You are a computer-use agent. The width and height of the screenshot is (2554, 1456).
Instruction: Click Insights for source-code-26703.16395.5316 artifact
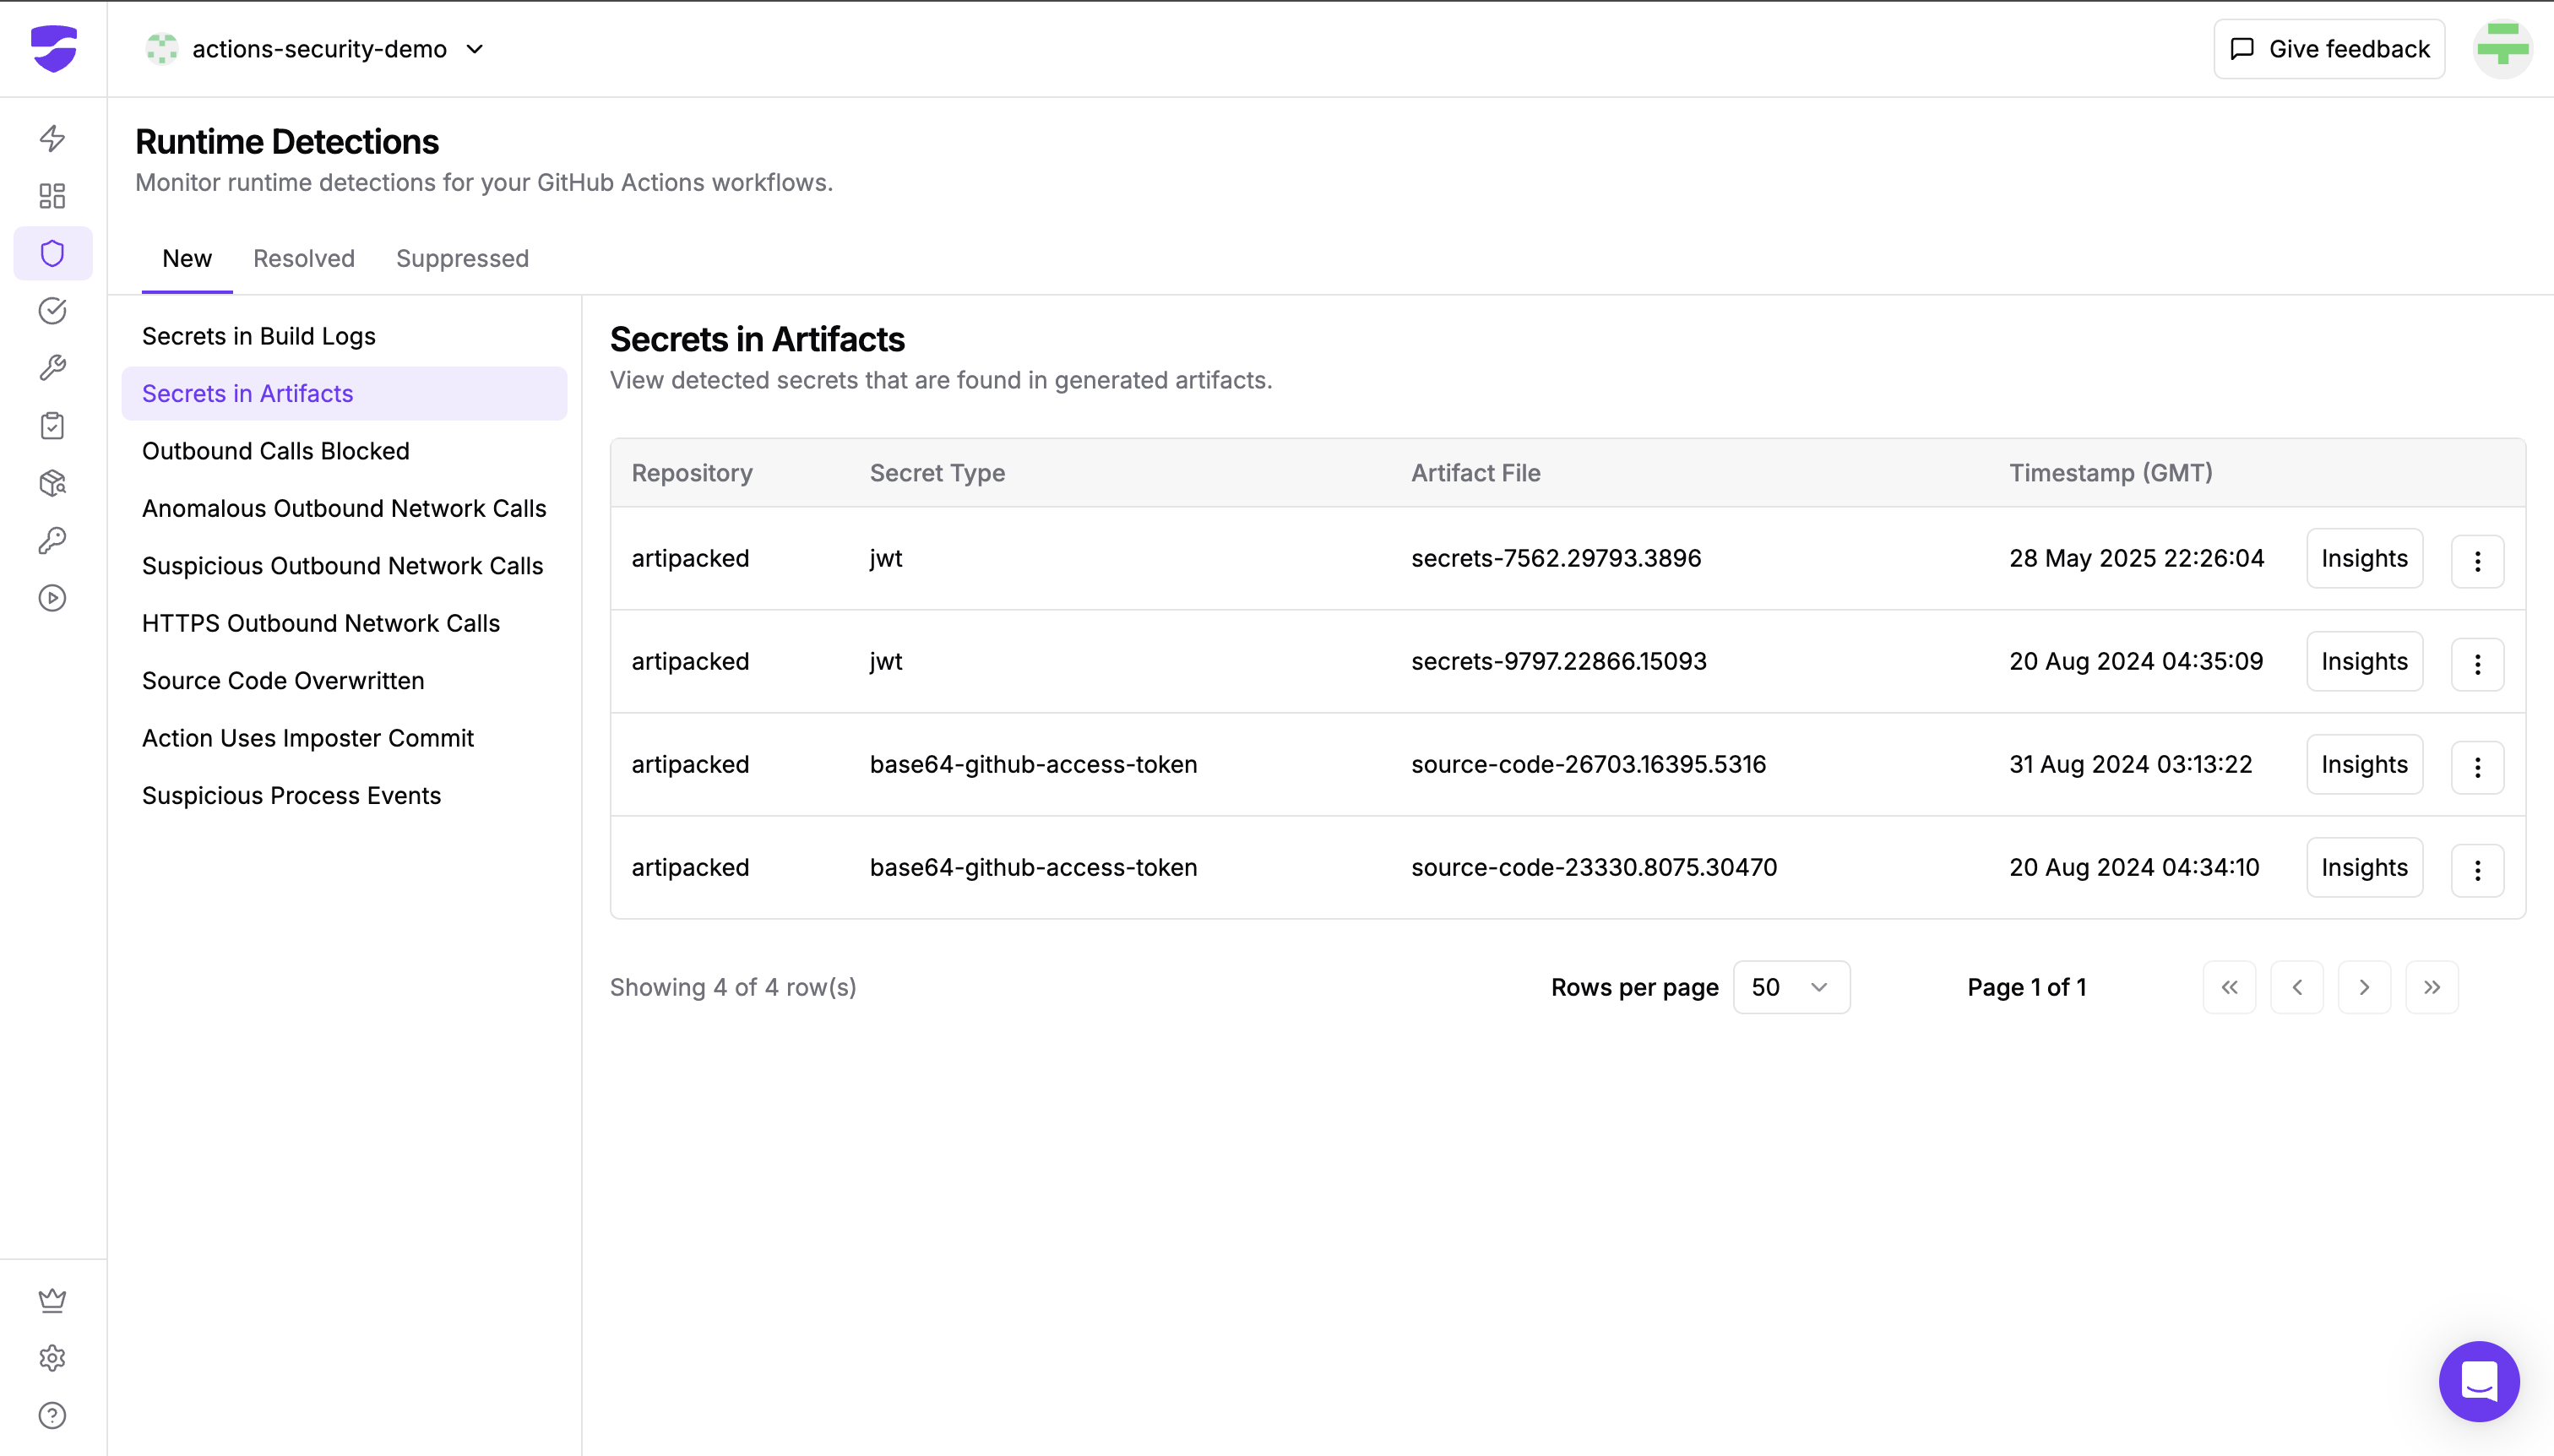click(x=2363, y=765)
